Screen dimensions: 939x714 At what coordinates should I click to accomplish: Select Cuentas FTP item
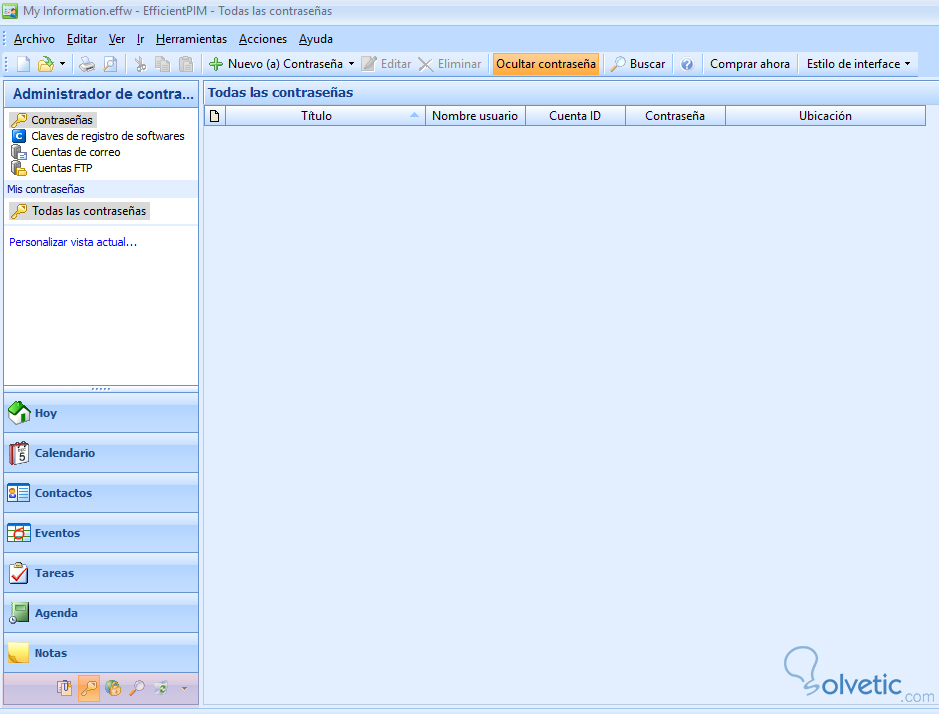pyautogui.click(x=52, y=168)
